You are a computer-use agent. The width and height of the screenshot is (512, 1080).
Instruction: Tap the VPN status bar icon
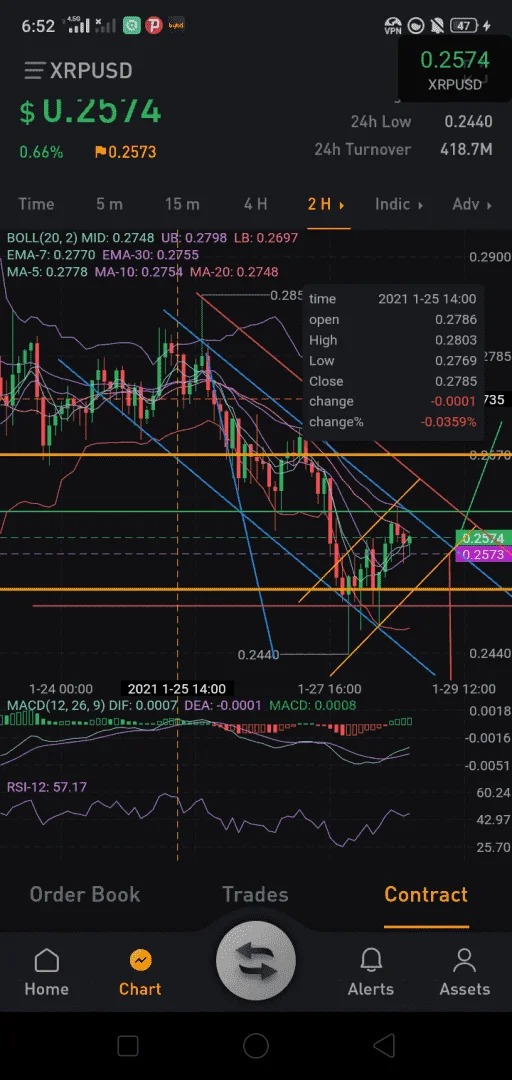(x=393, y=26)
